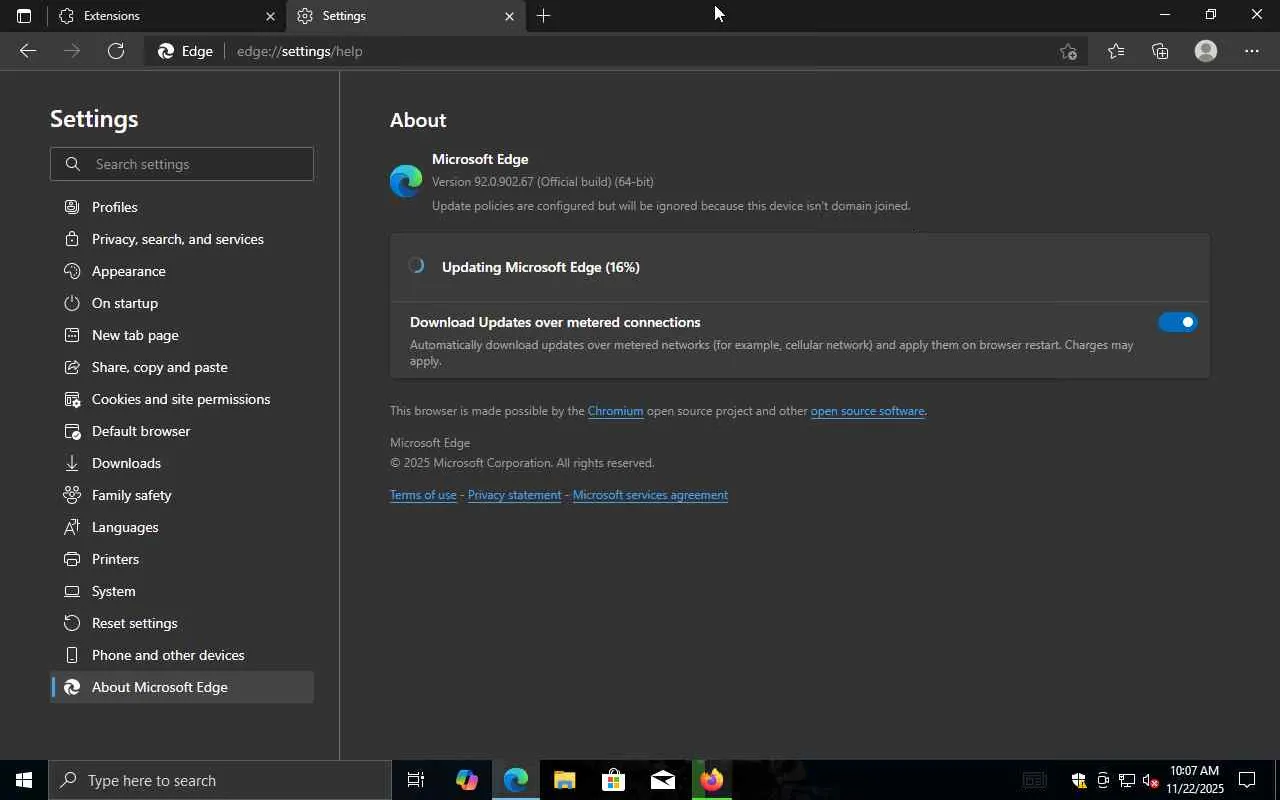Viewport: 1280px width, 800px height.
Task: Toggle Download Updates over metered connections
Action: point(1177,322)
